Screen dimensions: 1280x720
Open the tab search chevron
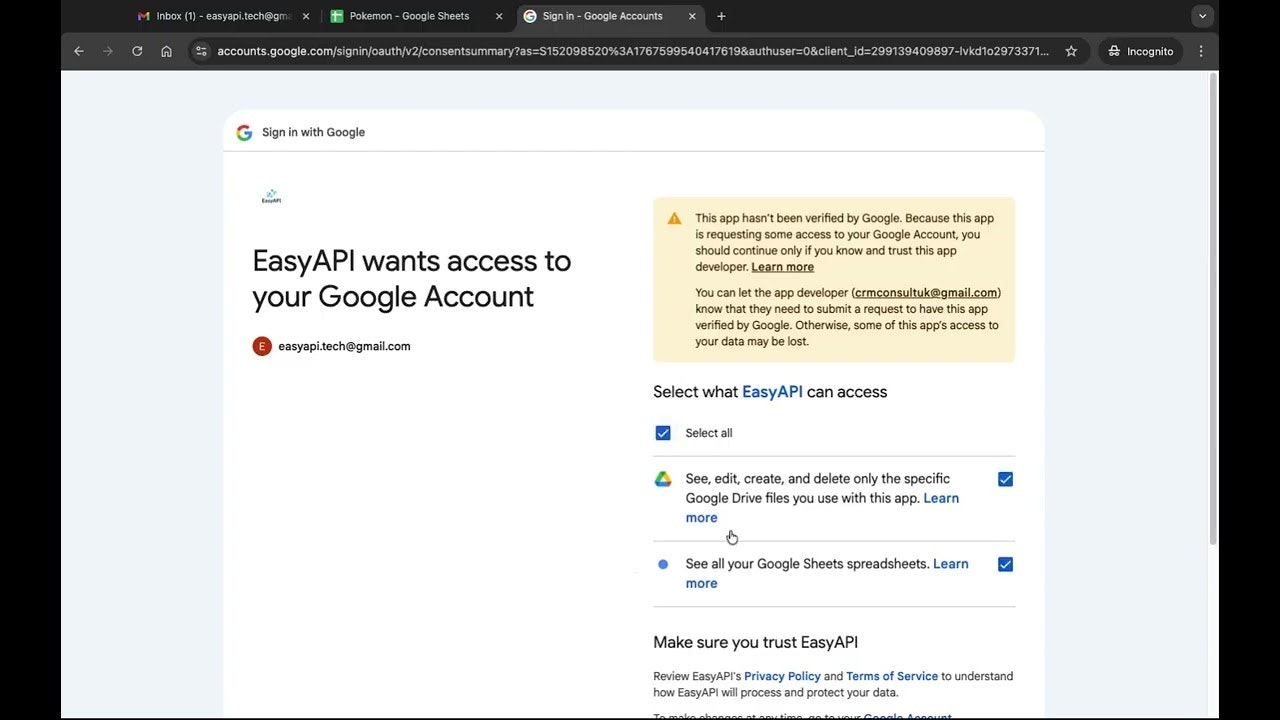click(x=1203, y=15)
